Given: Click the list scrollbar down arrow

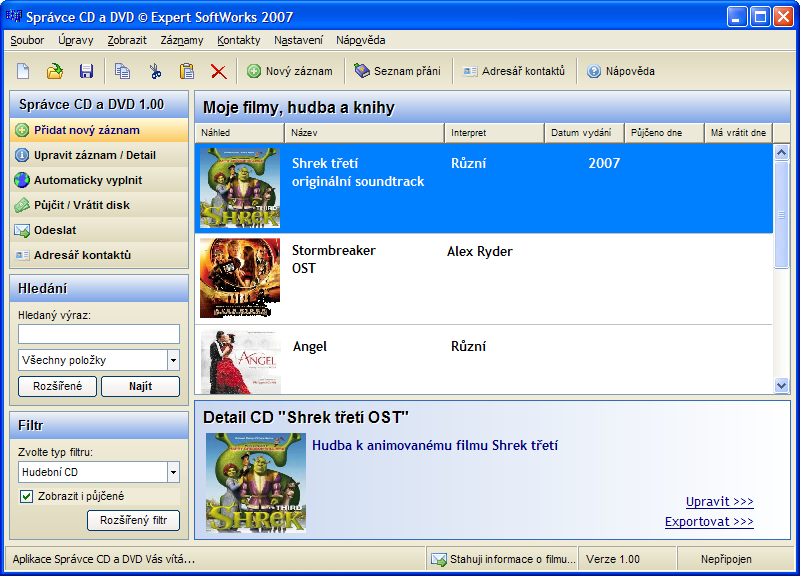Looking at the screenshot, I should [781, 386].
